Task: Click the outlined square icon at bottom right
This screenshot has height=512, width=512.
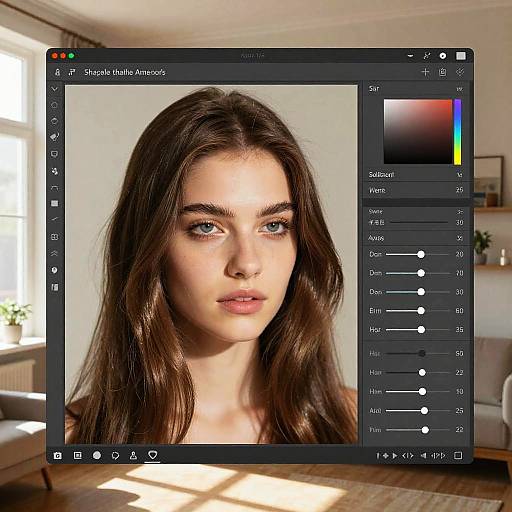Action: [458, 455]
